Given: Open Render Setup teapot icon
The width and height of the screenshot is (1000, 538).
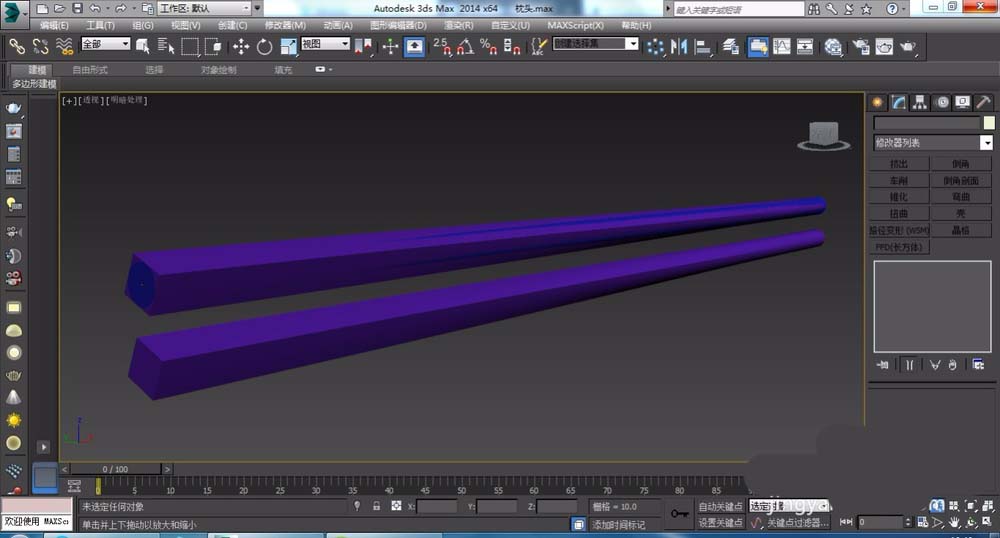Looking at the screenshot, I should (x=861, y=47).
